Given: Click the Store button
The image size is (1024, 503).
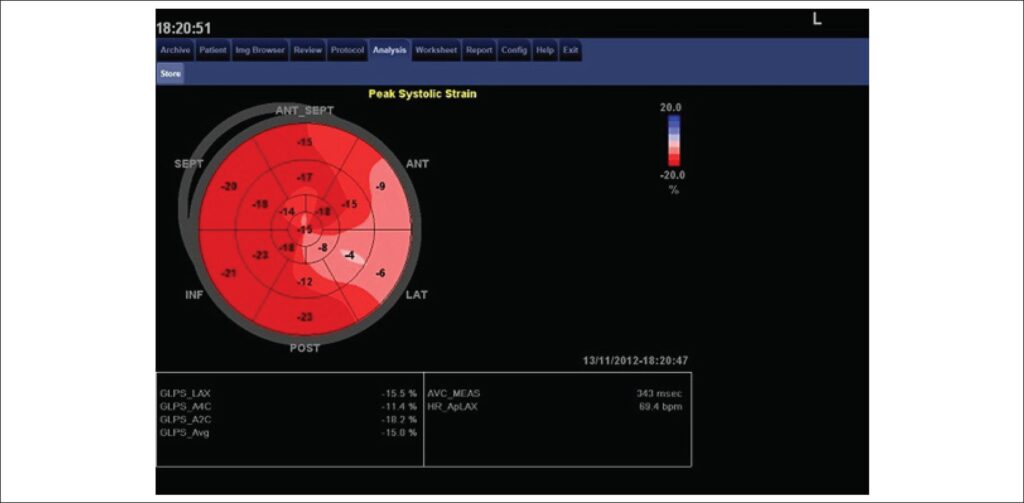Looking at the screenshot, I should point(170,74).
